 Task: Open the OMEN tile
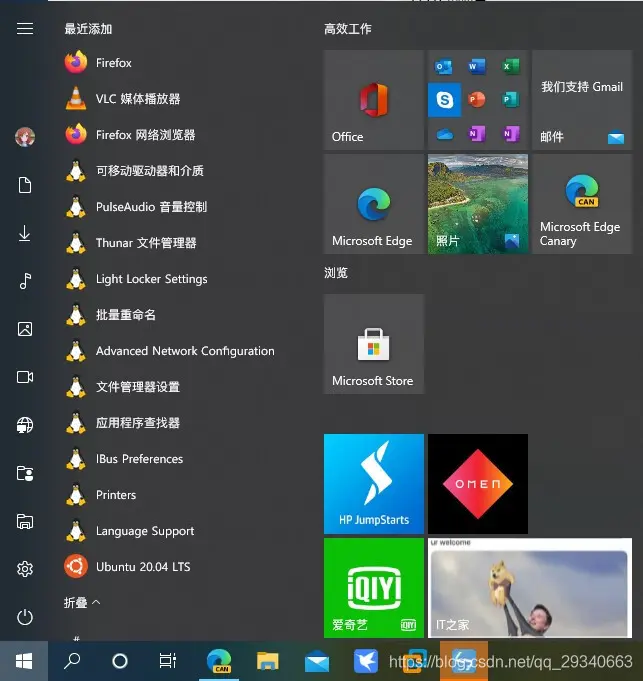click(x=478, y=484)
